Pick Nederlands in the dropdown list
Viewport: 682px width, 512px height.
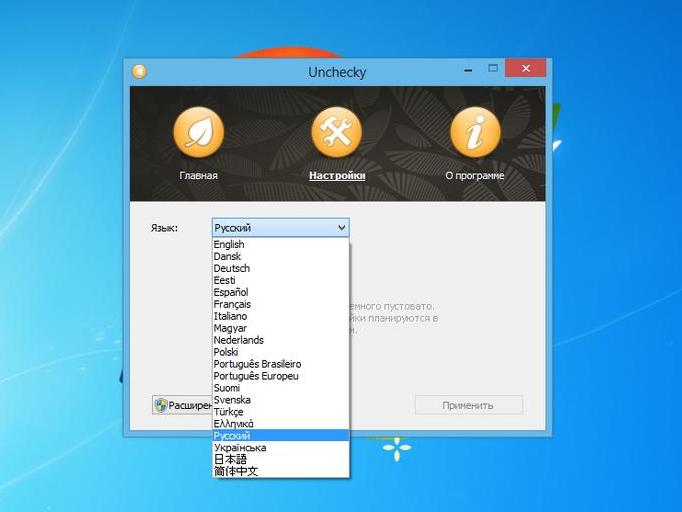pyautogui.click(x=281, y=340)
